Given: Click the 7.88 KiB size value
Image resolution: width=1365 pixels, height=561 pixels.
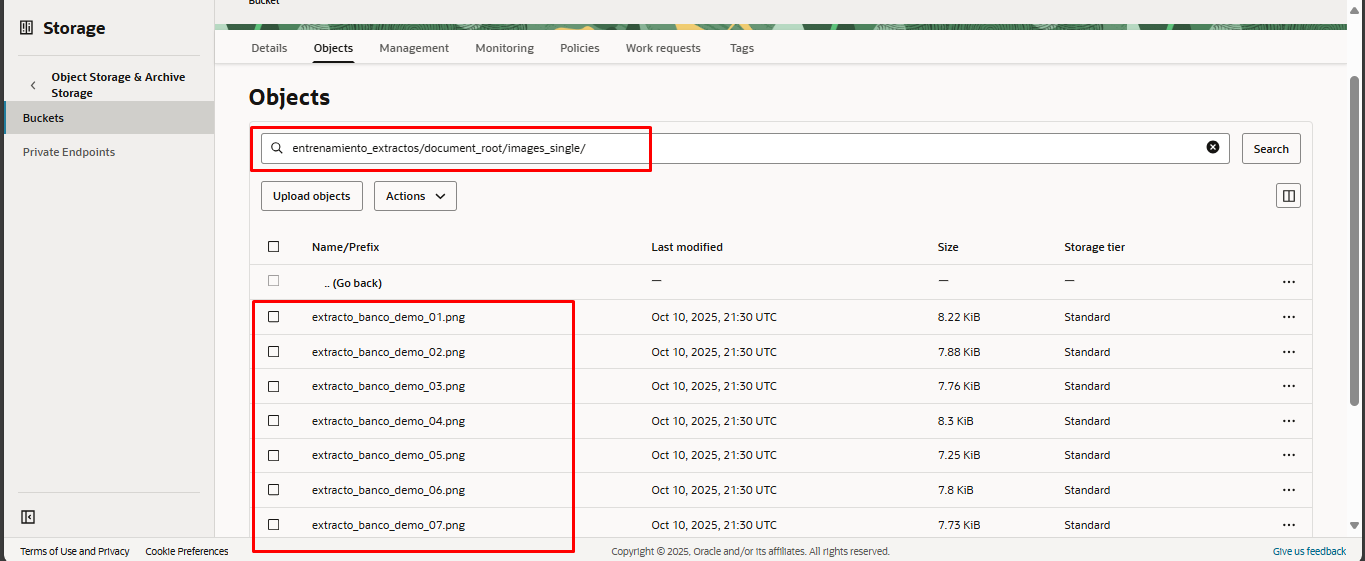Looking at the screenshot, I should pyautogui.click(x=959, y=352).
